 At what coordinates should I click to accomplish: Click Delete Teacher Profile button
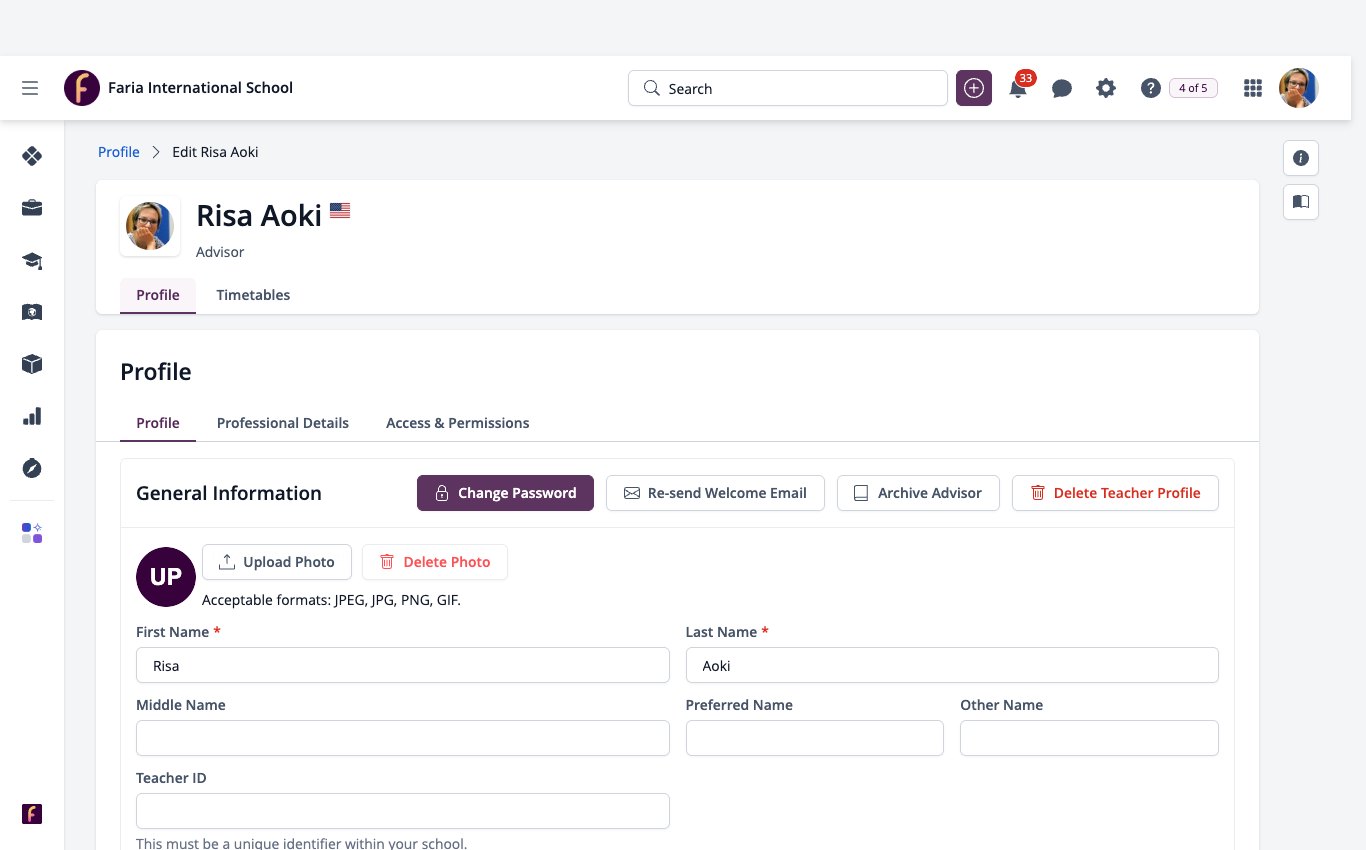[x=1115, y=493]
